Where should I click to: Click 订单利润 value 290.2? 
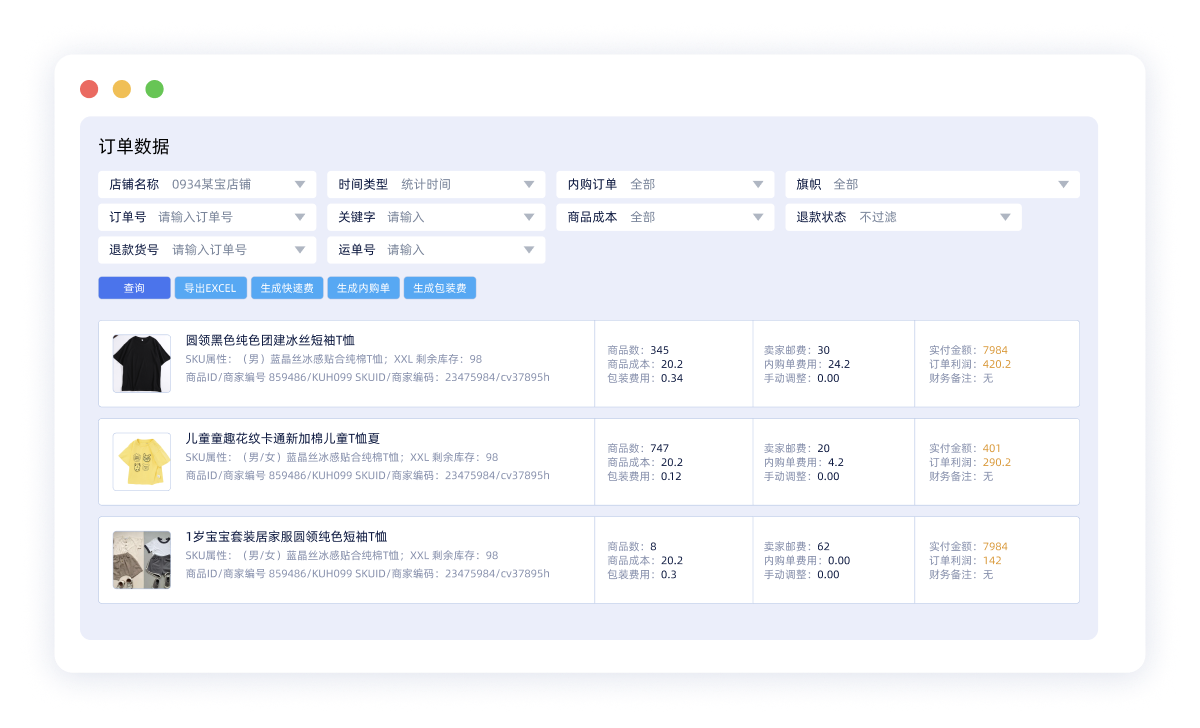click(997, 462)
